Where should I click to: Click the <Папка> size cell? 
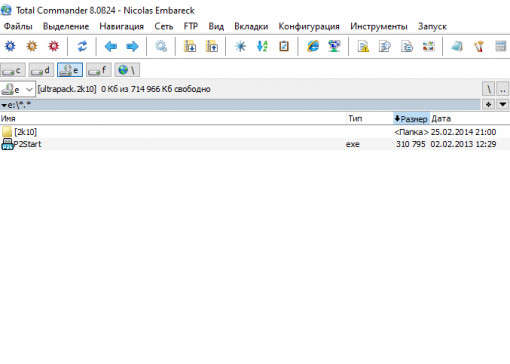pos(411,132)
